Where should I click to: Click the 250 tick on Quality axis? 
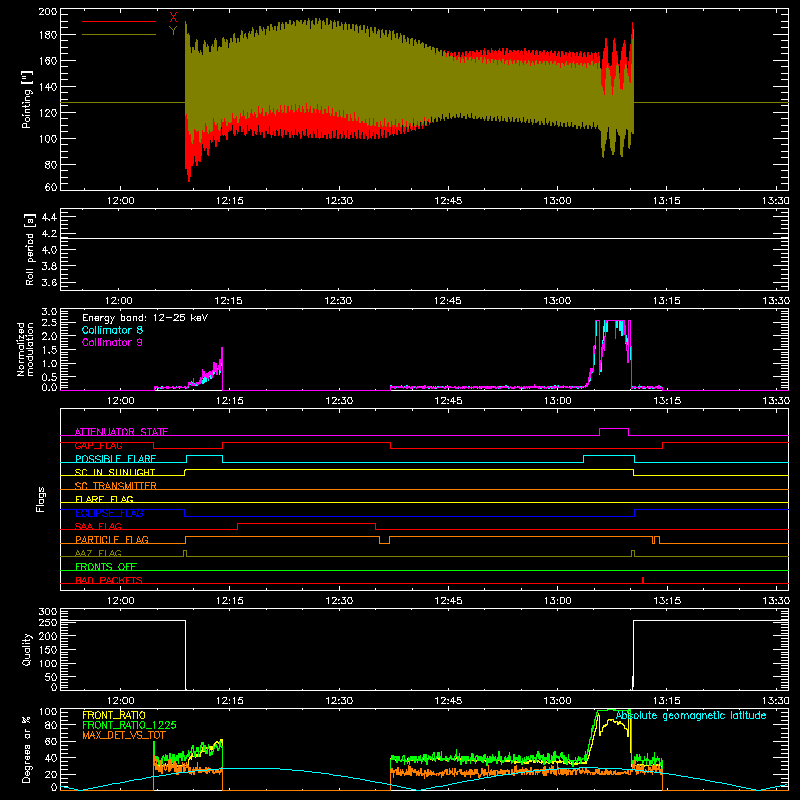pyautogui.click(x=47, y=623)
